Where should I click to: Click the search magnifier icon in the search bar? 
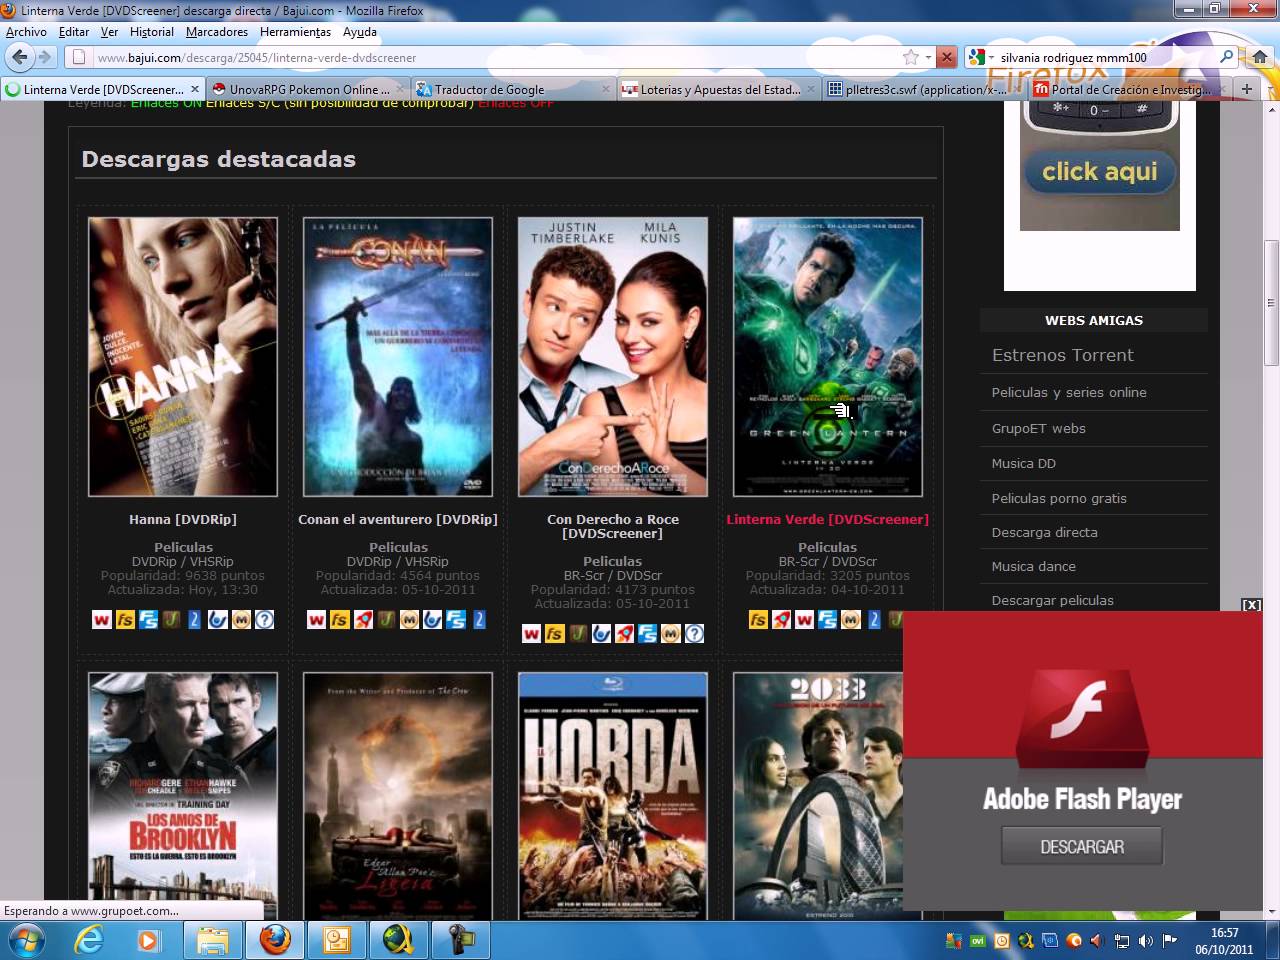click(1227, 57)
